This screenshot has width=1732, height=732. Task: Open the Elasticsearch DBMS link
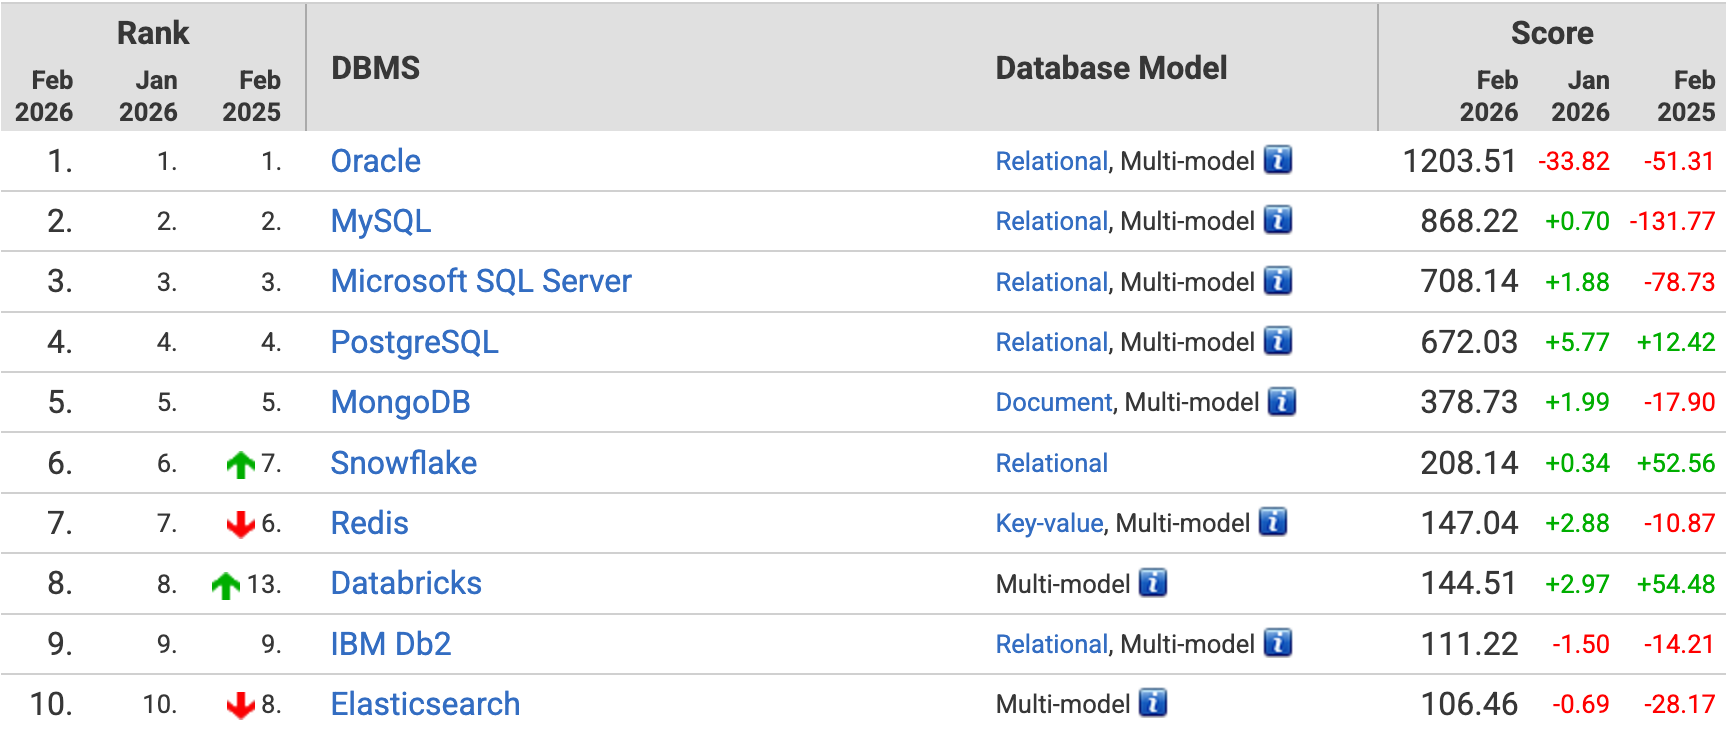425,704
